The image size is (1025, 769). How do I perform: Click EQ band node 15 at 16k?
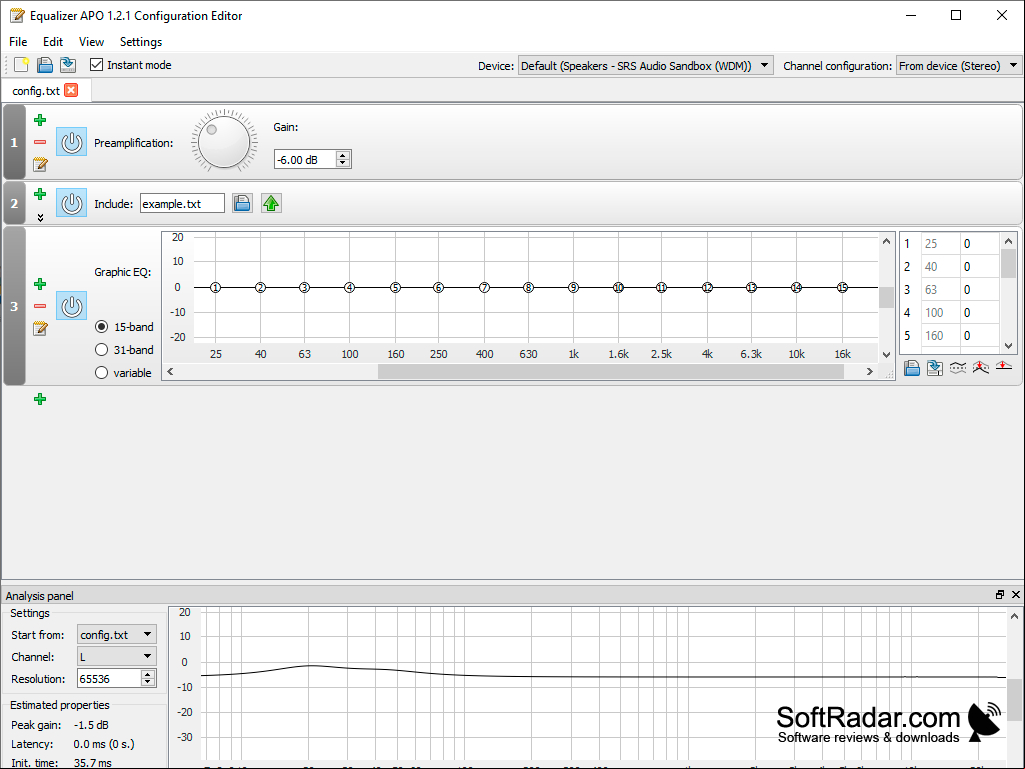point(843,287)
